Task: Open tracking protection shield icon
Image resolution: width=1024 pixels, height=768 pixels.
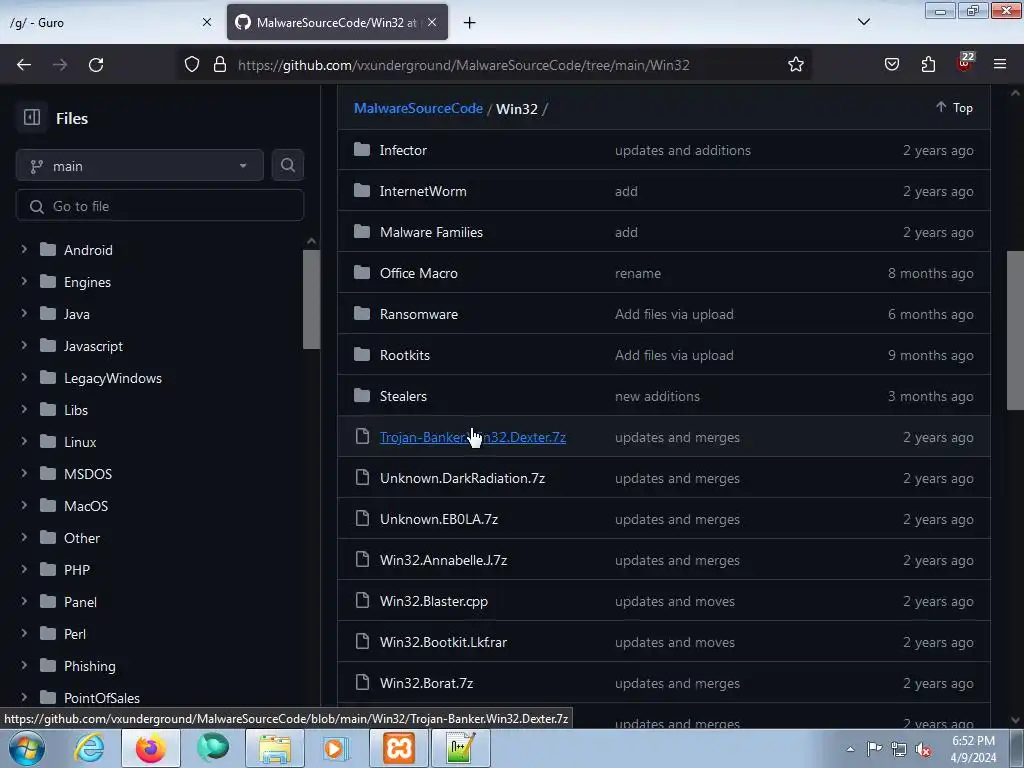Action: coord(191,65)
